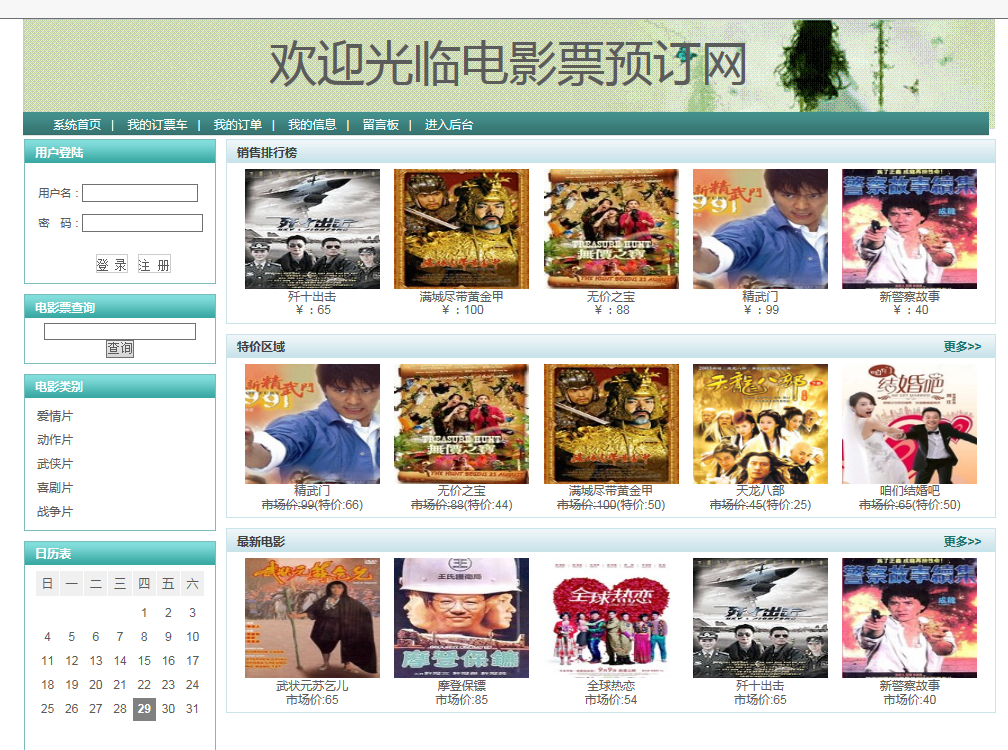1008x750 pixels.
Task: Click 天龙八部 title under its poster
Action: (760, 491)
